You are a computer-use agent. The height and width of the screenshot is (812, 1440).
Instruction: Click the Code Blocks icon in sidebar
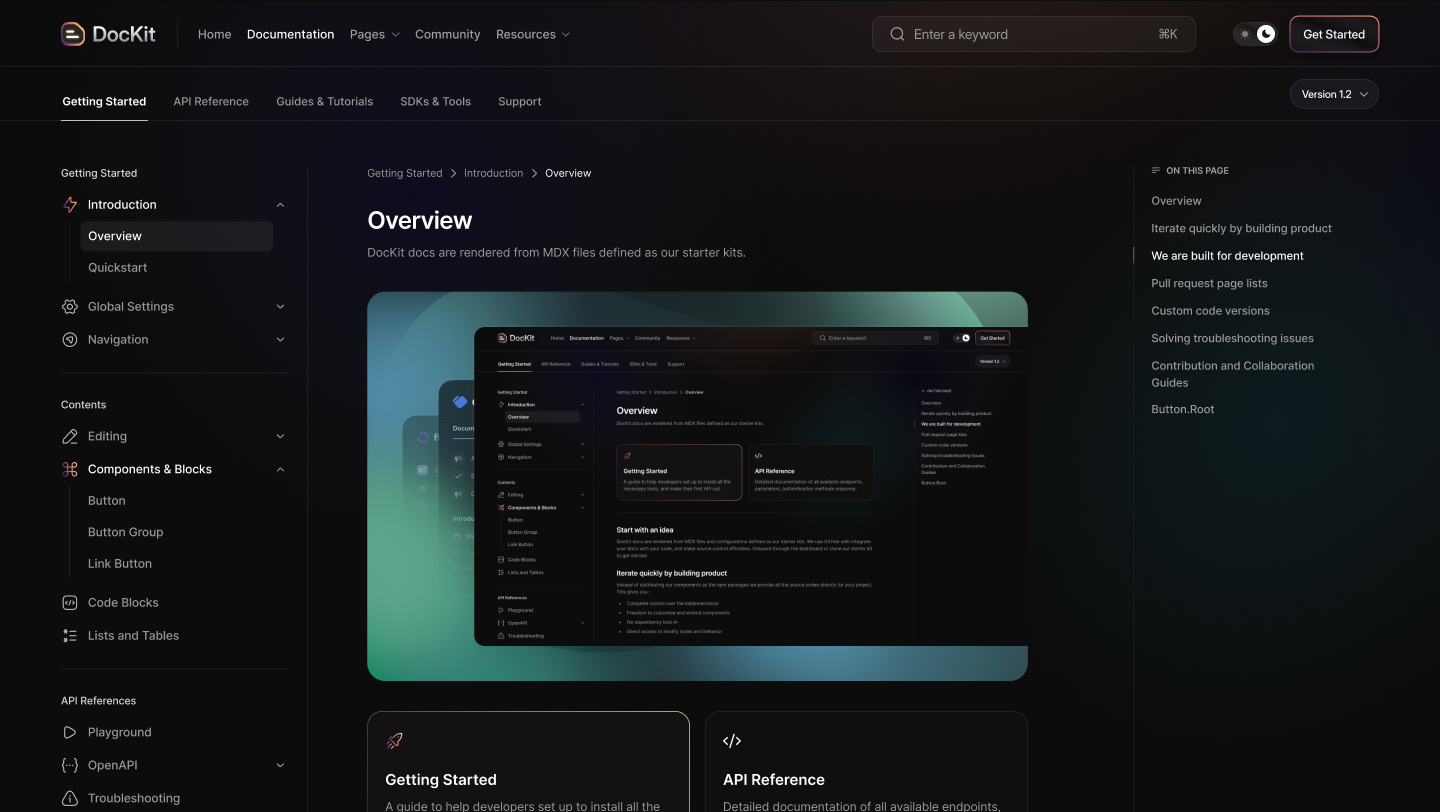69,602
